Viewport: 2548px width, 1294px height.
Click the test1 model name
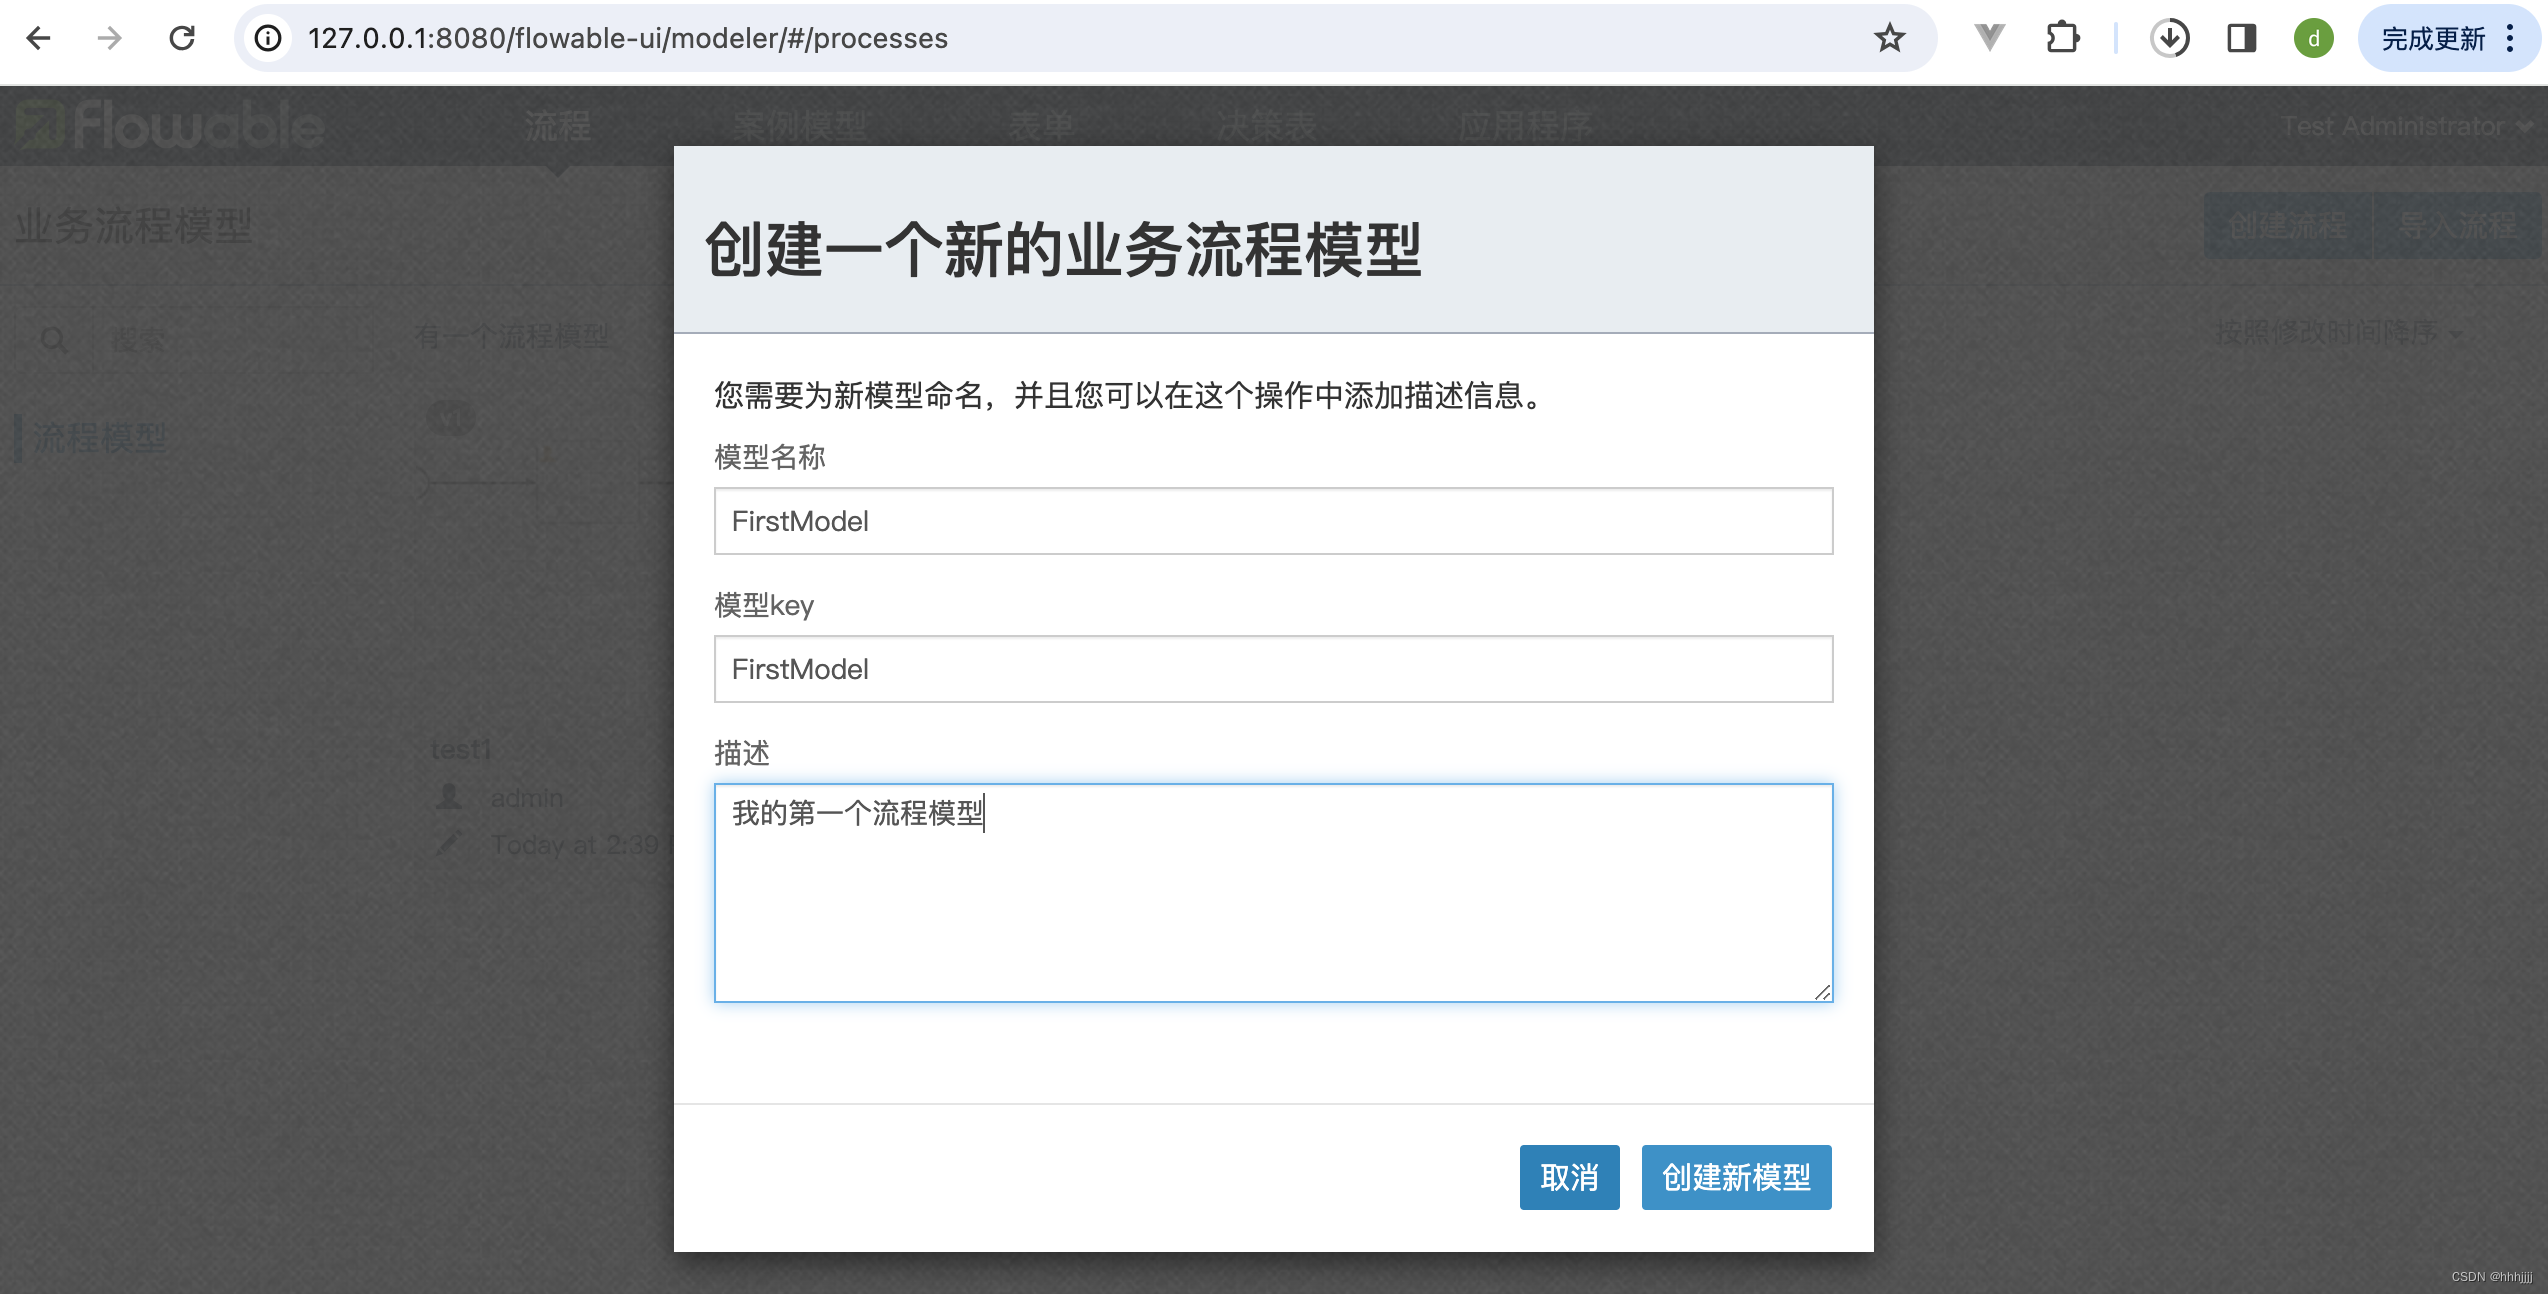coord(461,749)
